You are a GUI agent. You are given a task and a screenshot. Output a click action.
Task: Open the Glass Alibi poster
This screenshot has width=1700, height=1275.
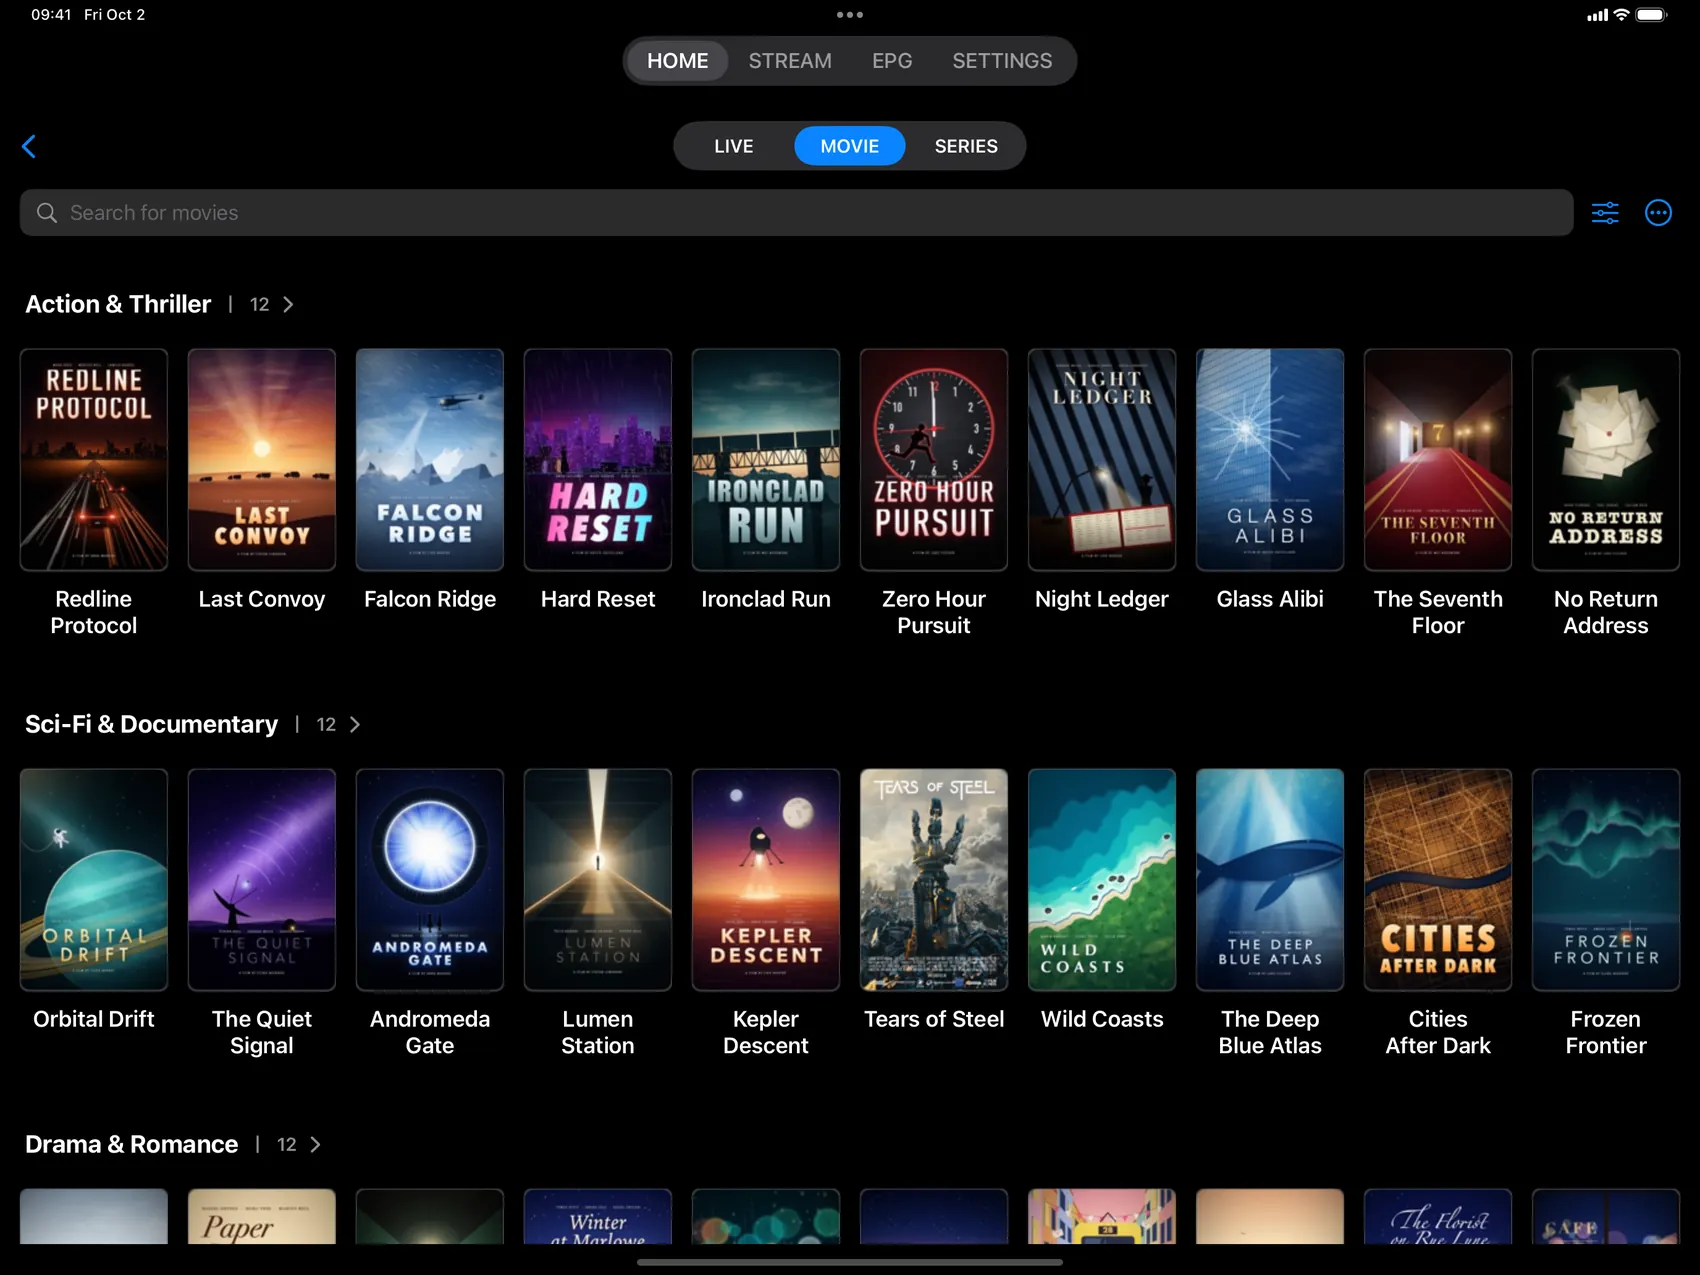tap(1270, 460)
